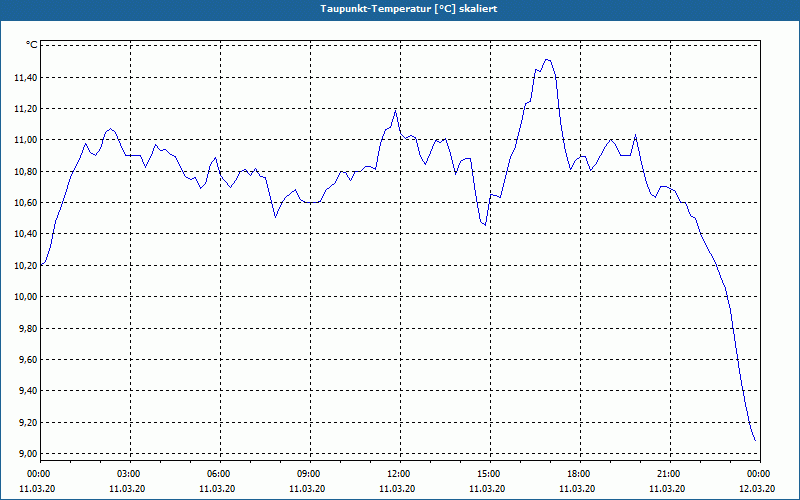Viewport: 800px width, 500px height.
Task: Click the 11,00 y-axis label
Action: 27,140
